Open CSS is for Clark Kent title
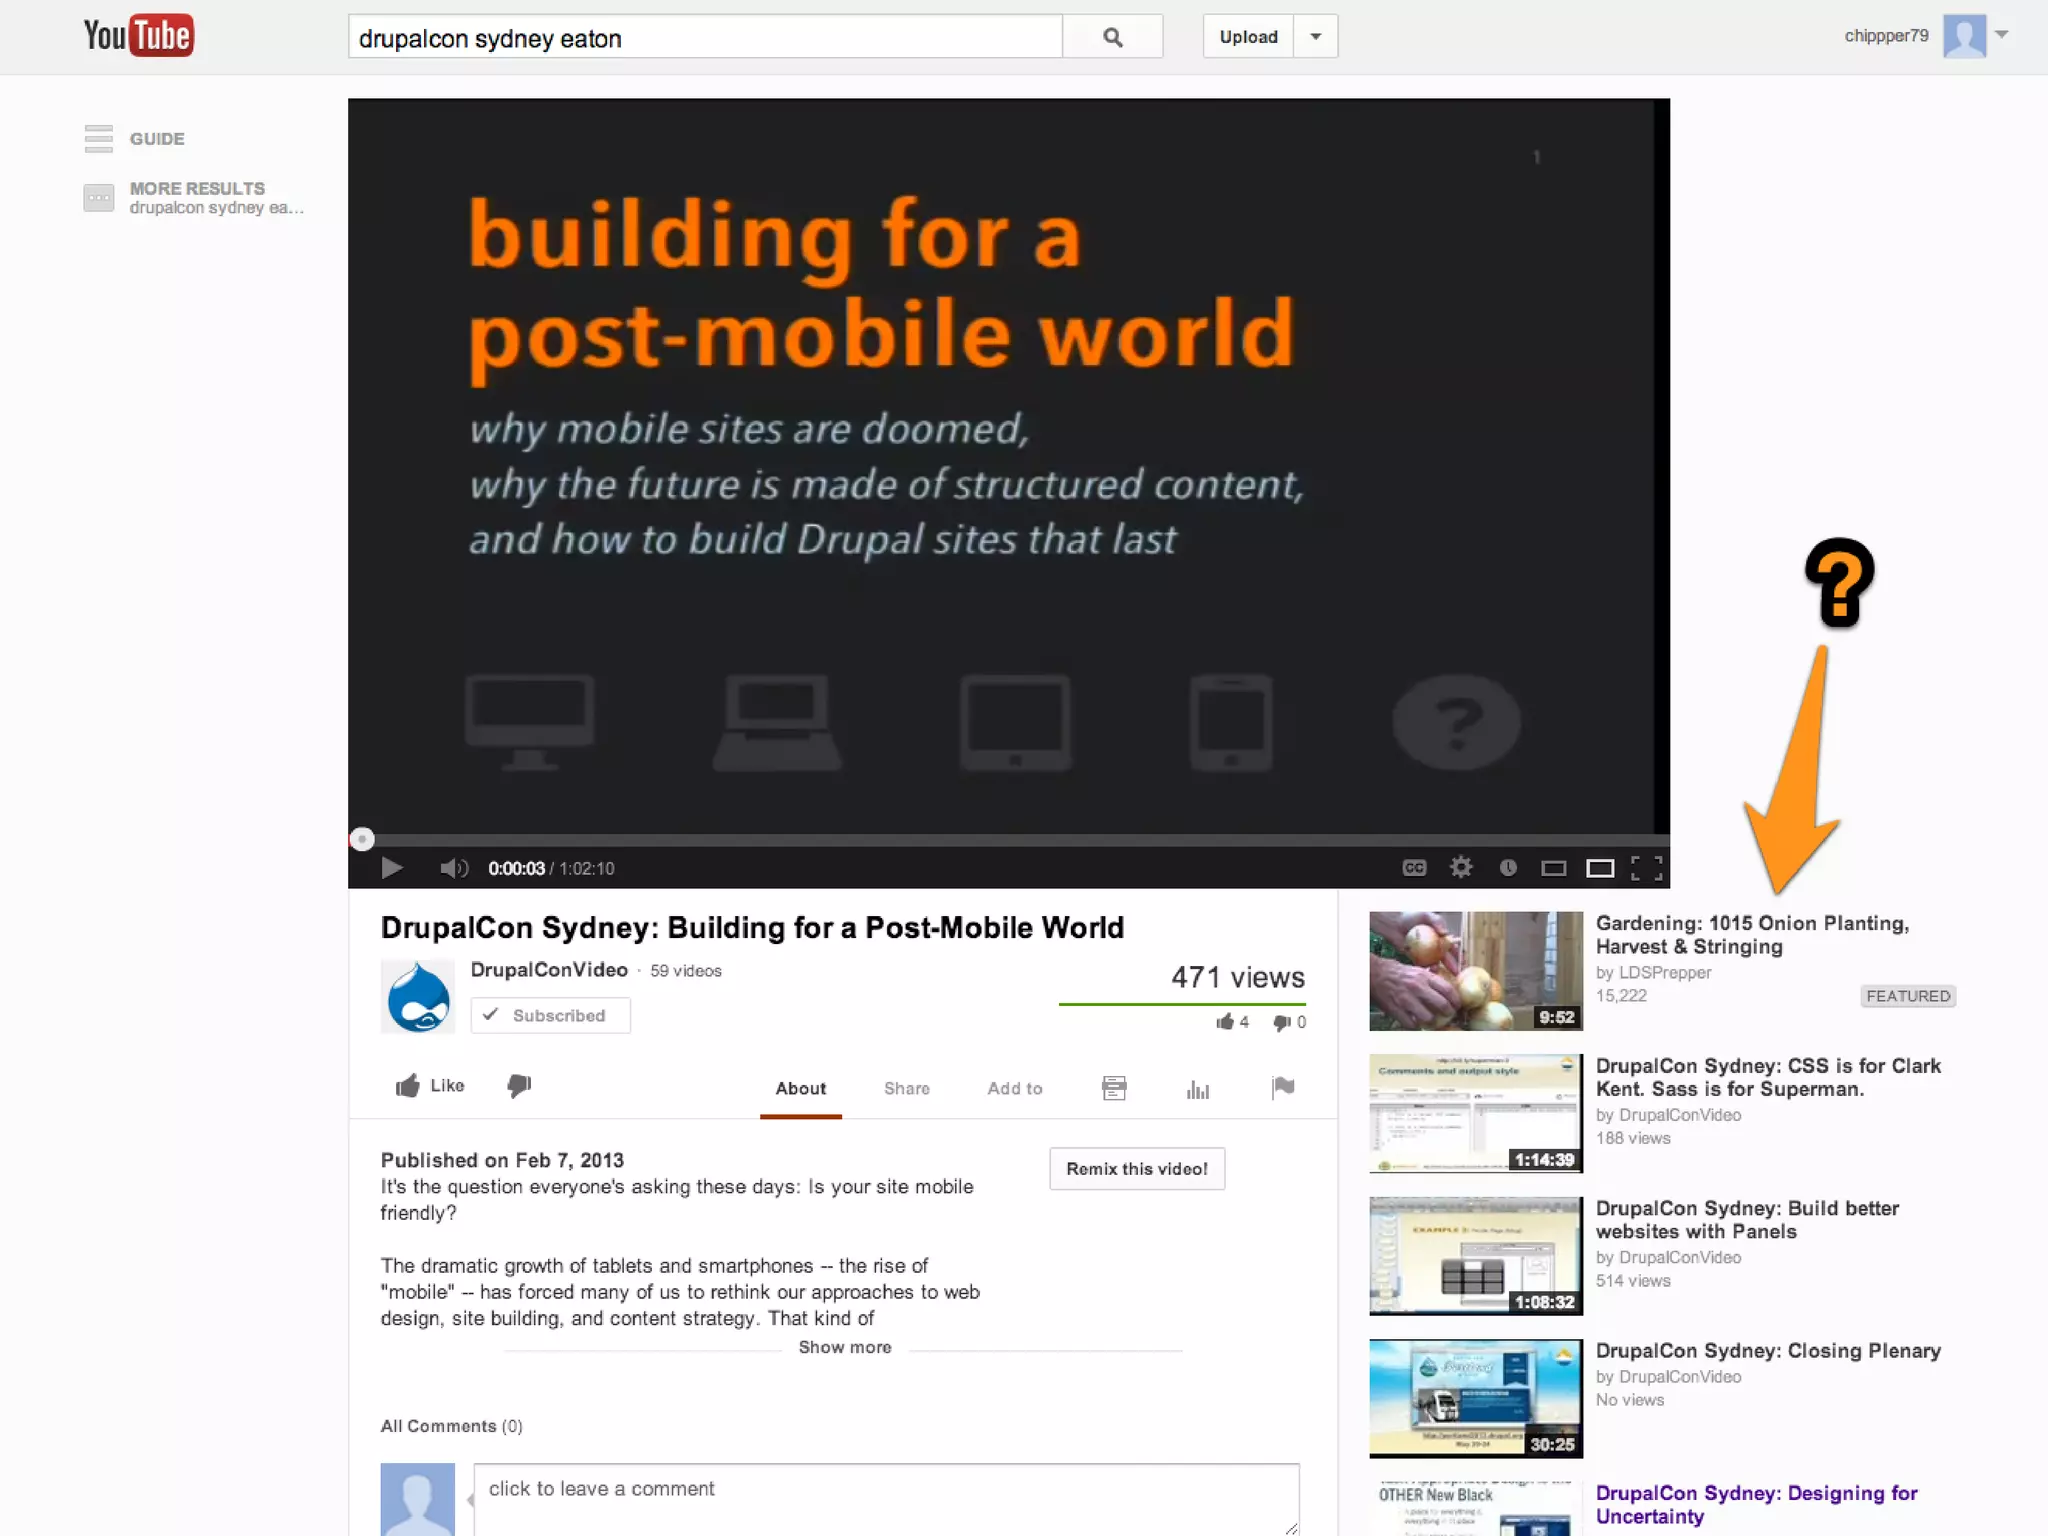2048x1536 pixels. [1768, 1077]
